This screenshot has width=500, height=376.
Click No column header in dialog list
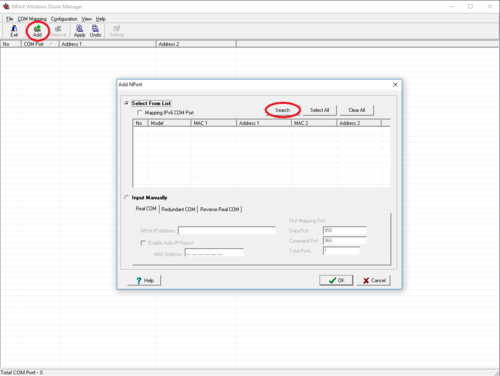click(x=140, y=123)
